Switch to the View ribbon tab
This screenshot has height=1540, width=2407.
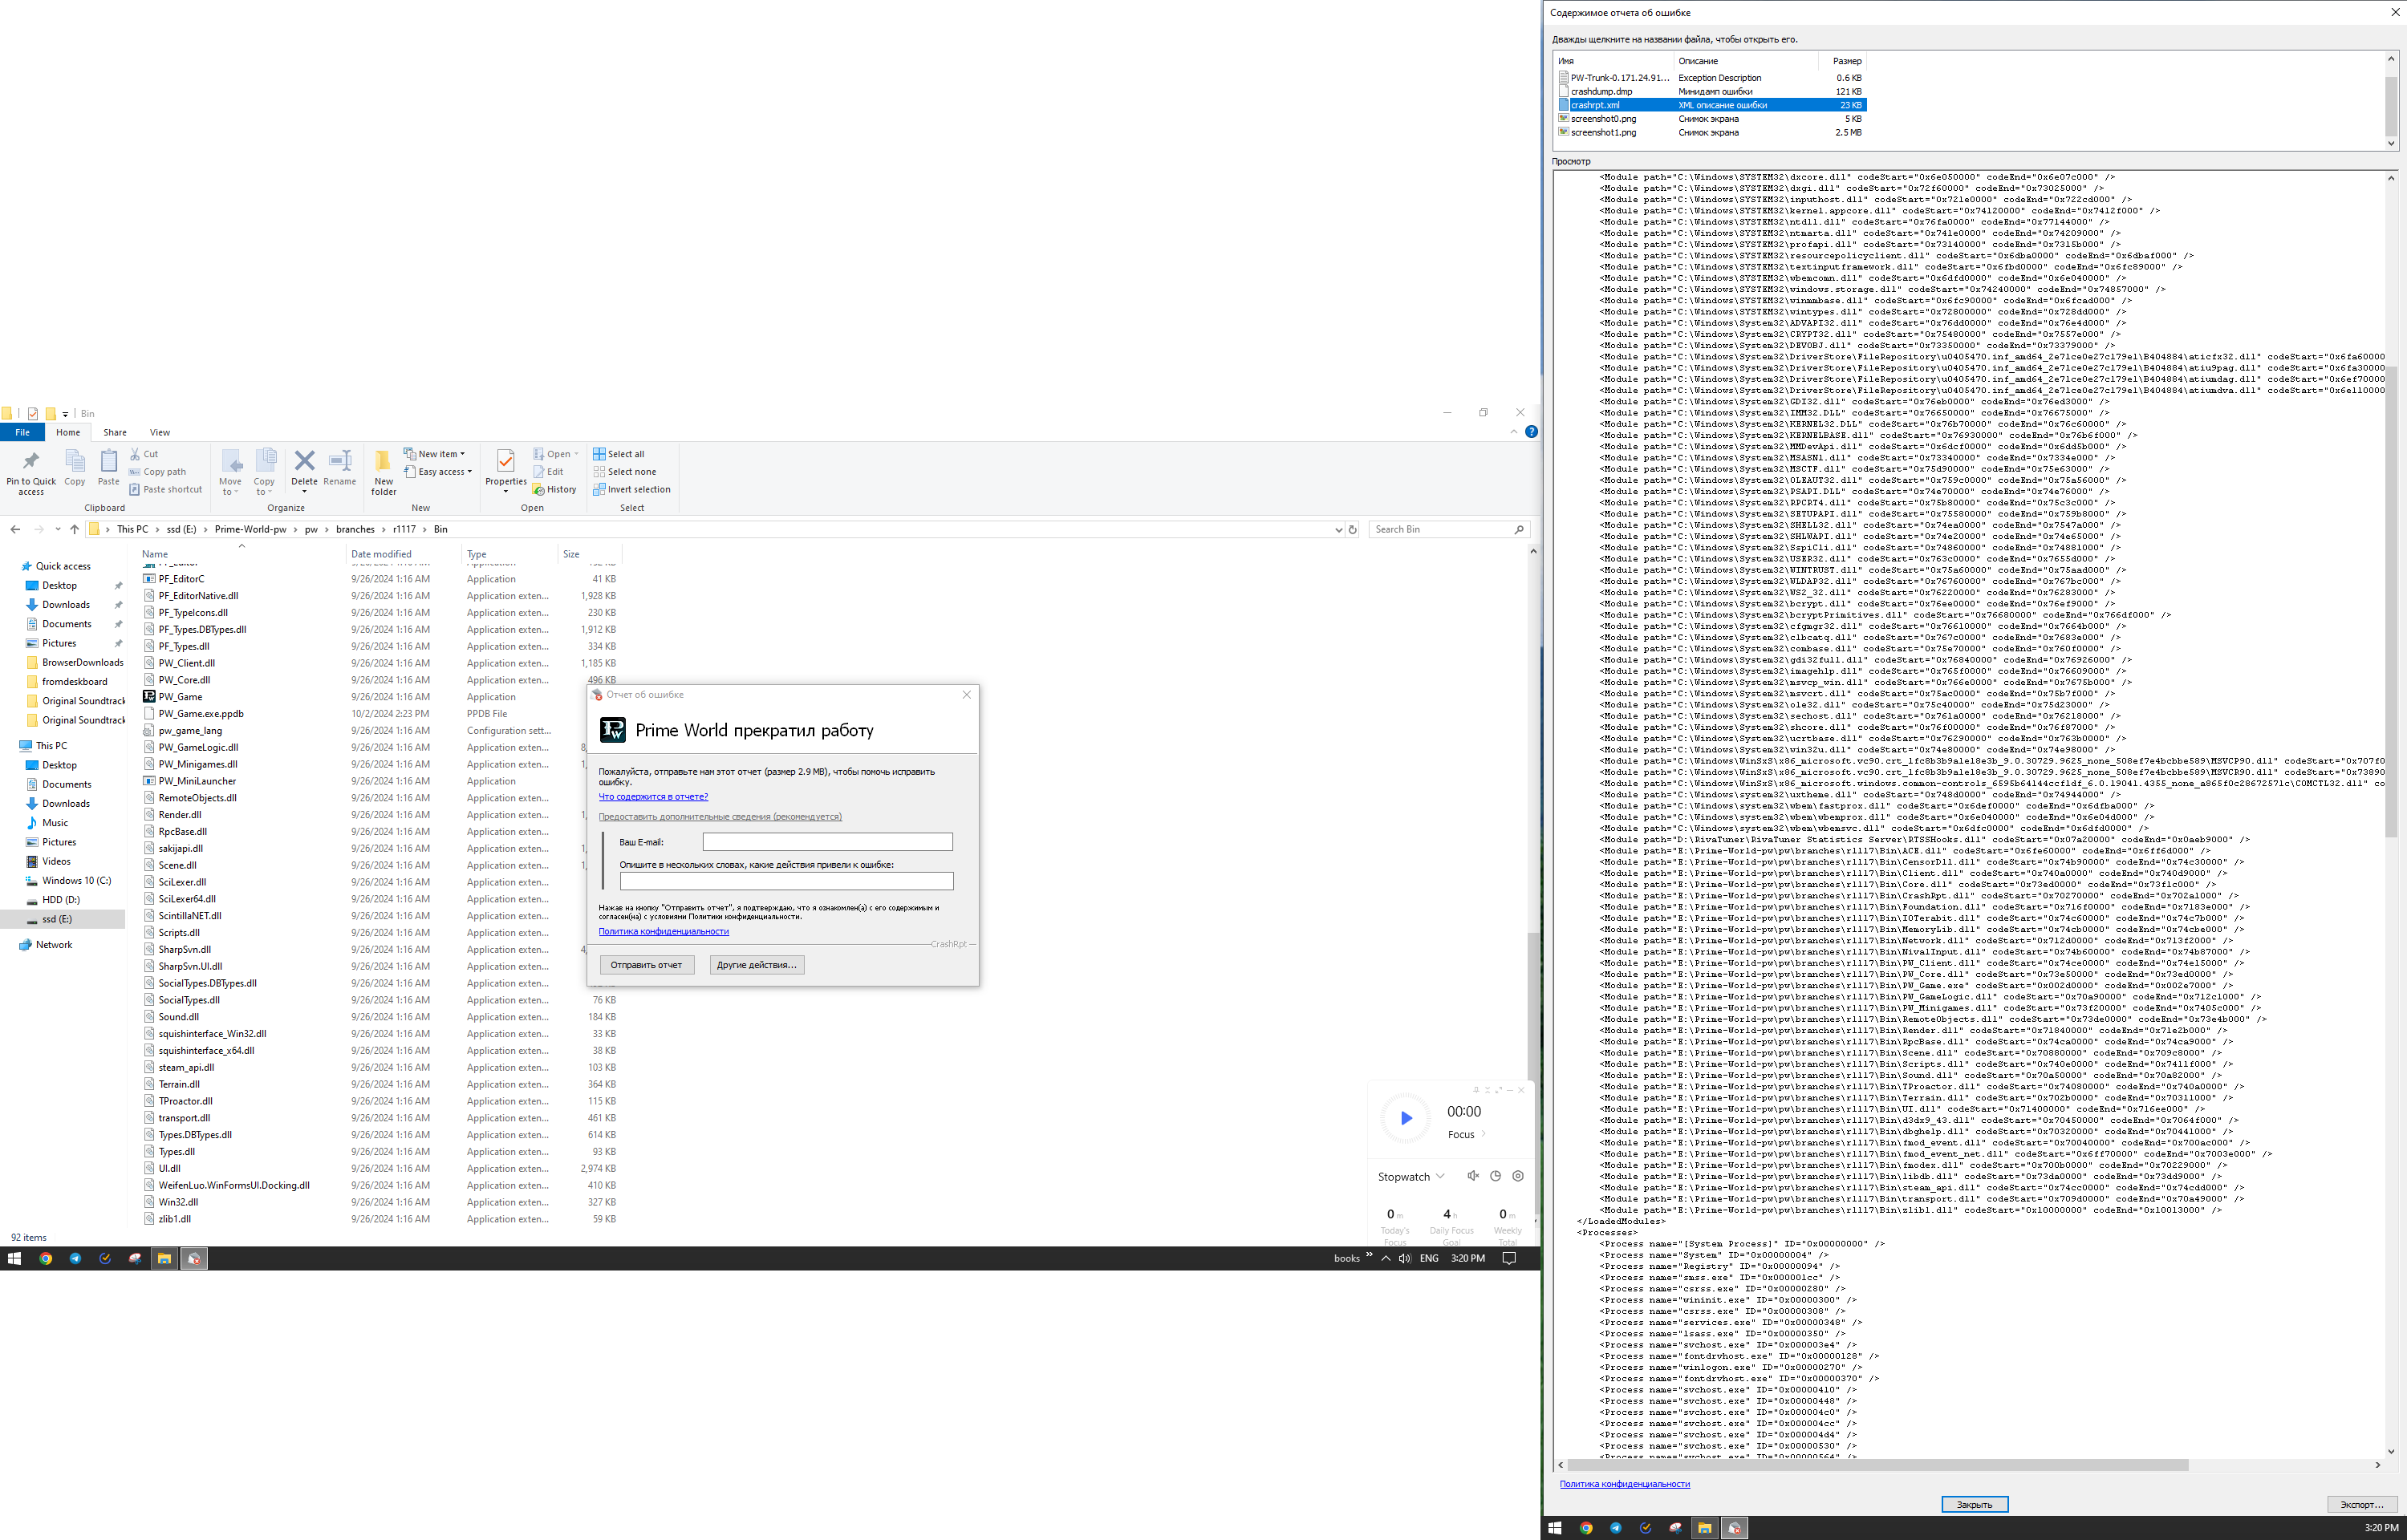(x=160, y=432)
